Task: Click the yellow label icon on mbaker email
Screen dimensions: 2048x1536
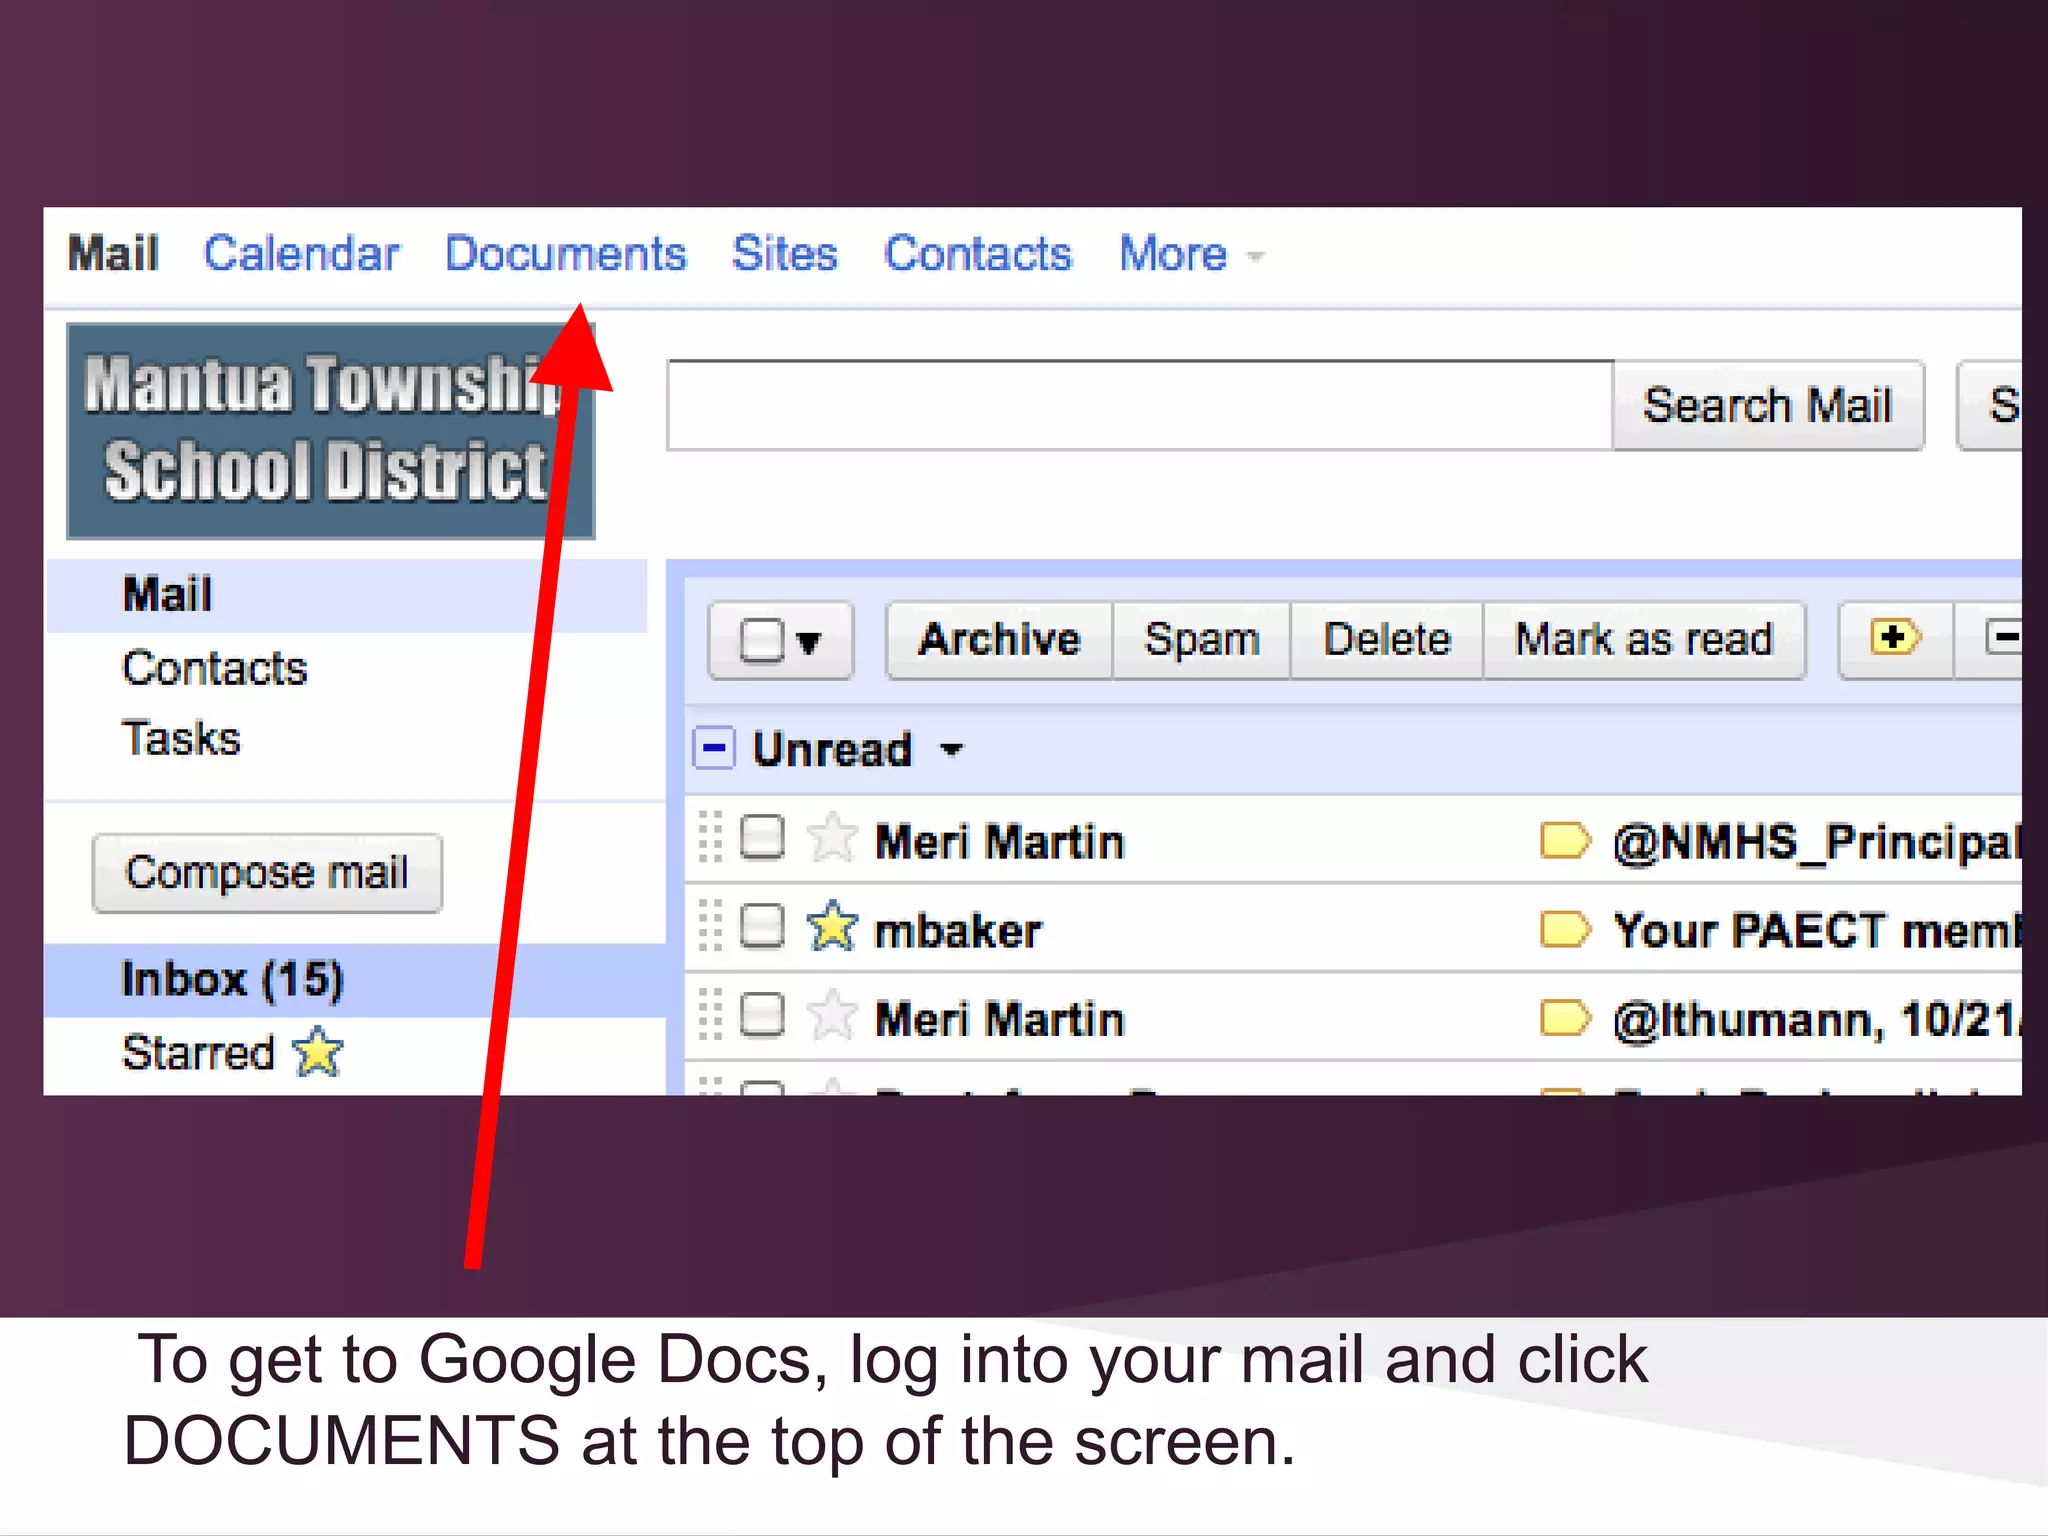Action: (1564, 929)
